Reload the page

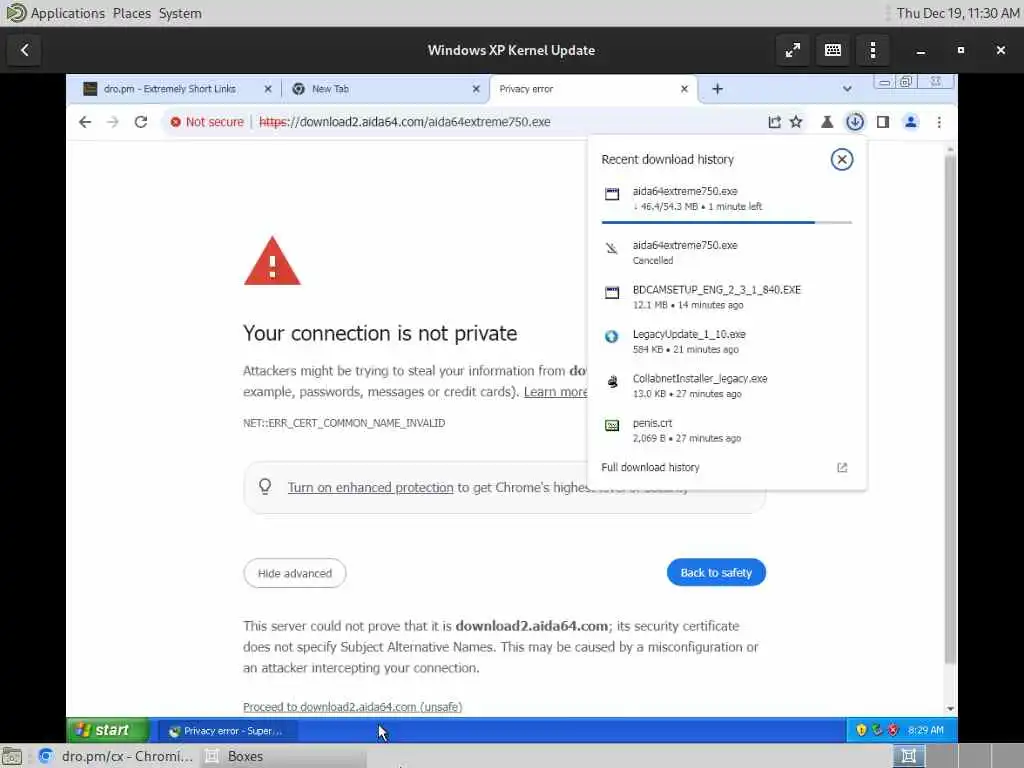(140, 122)
